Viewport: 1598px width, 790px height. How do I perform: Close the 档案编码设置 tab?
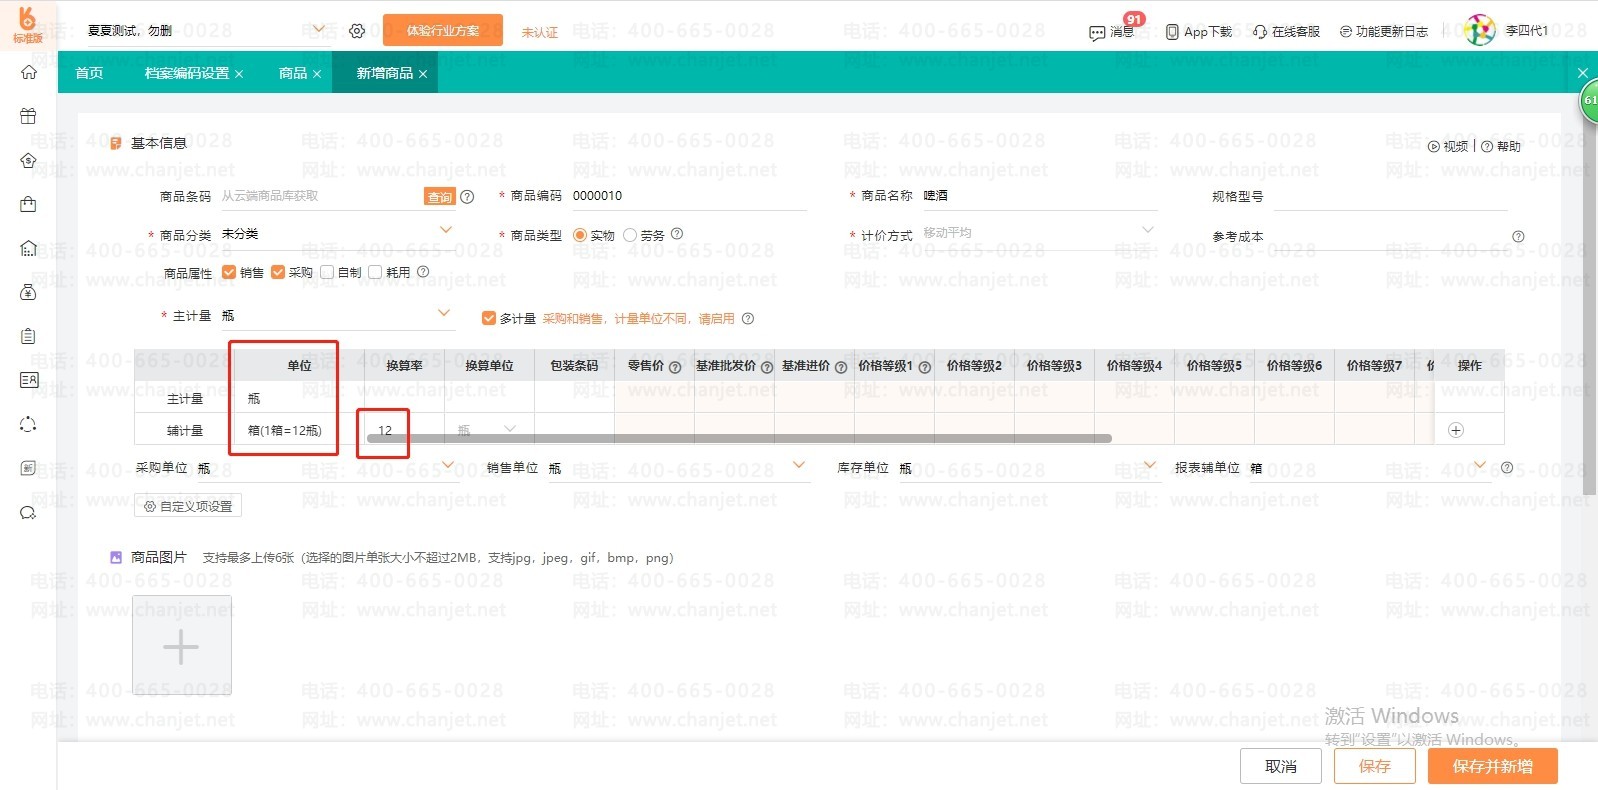click(x=239, y=74)
